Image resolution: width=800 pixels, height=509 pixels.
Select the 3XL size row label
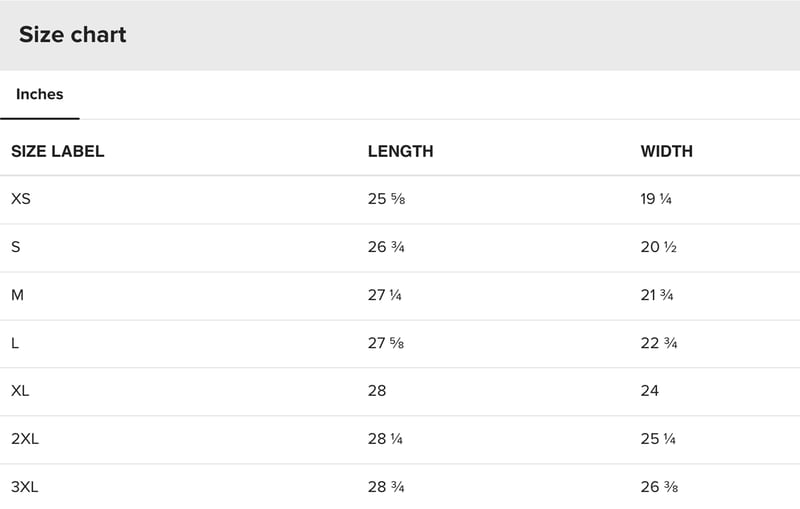[24, 487]
